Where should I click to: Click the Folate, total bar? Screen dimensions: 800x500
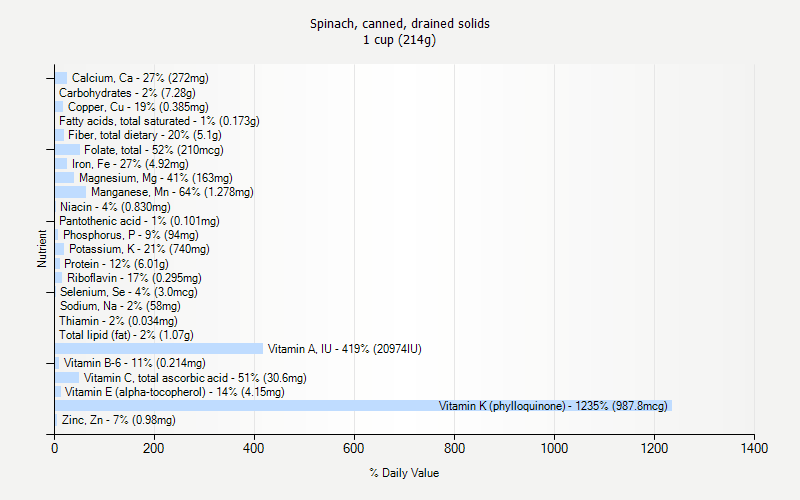point(67,150)
